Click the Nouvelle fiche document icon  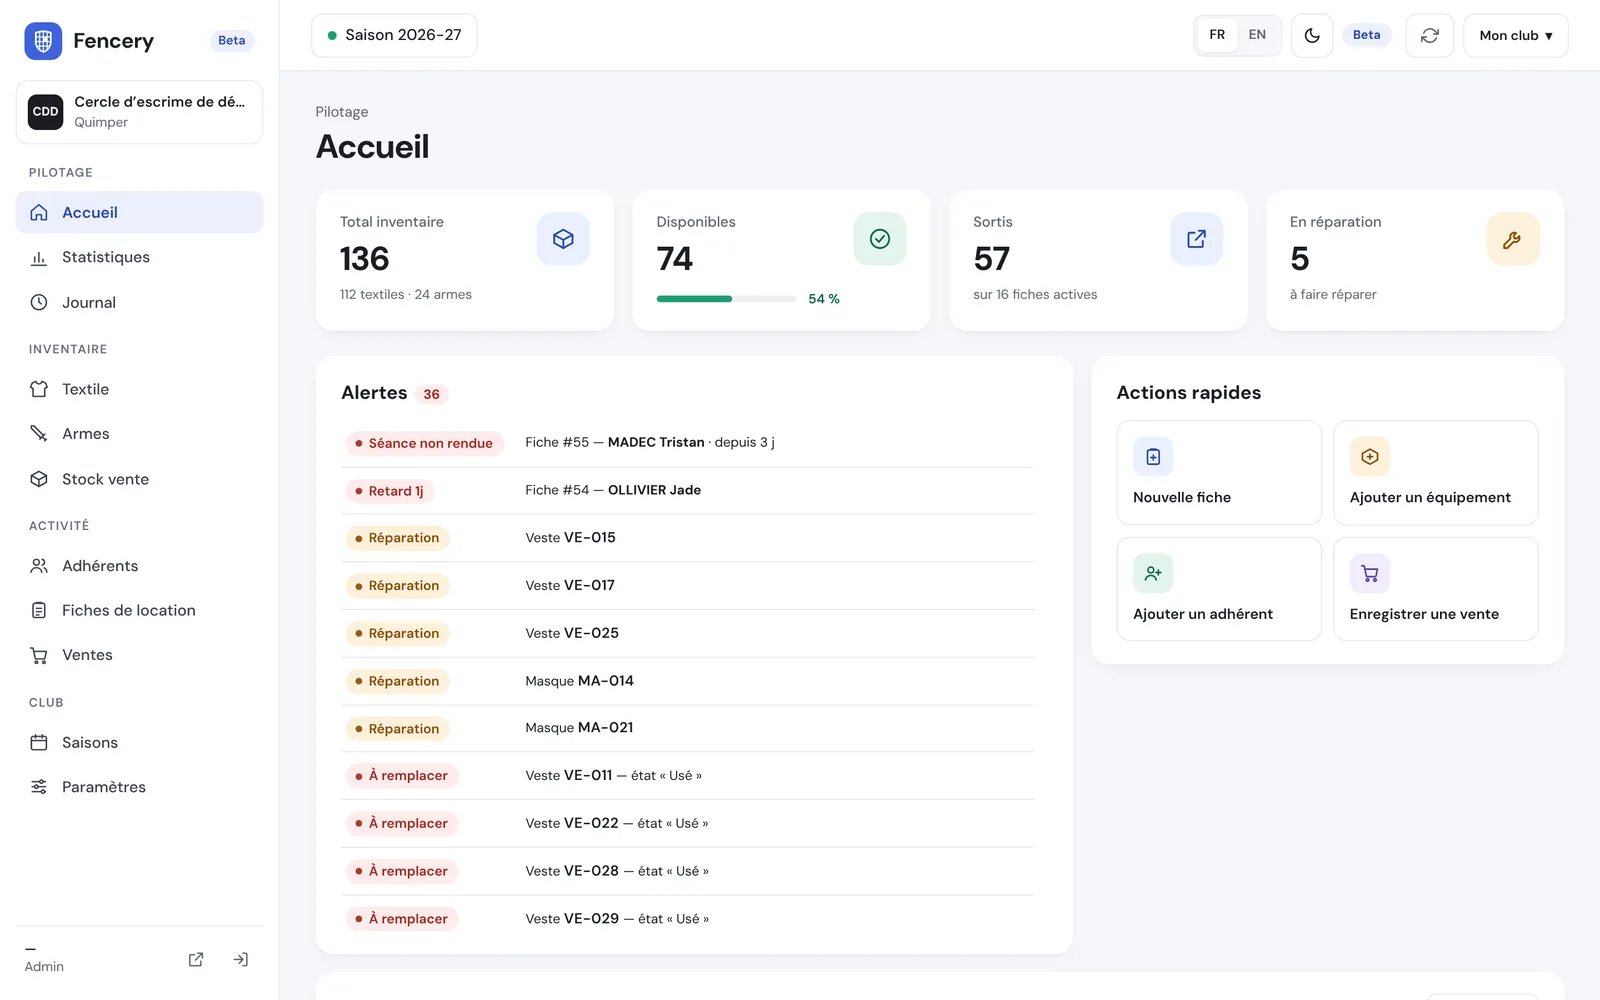(1153, 457)
